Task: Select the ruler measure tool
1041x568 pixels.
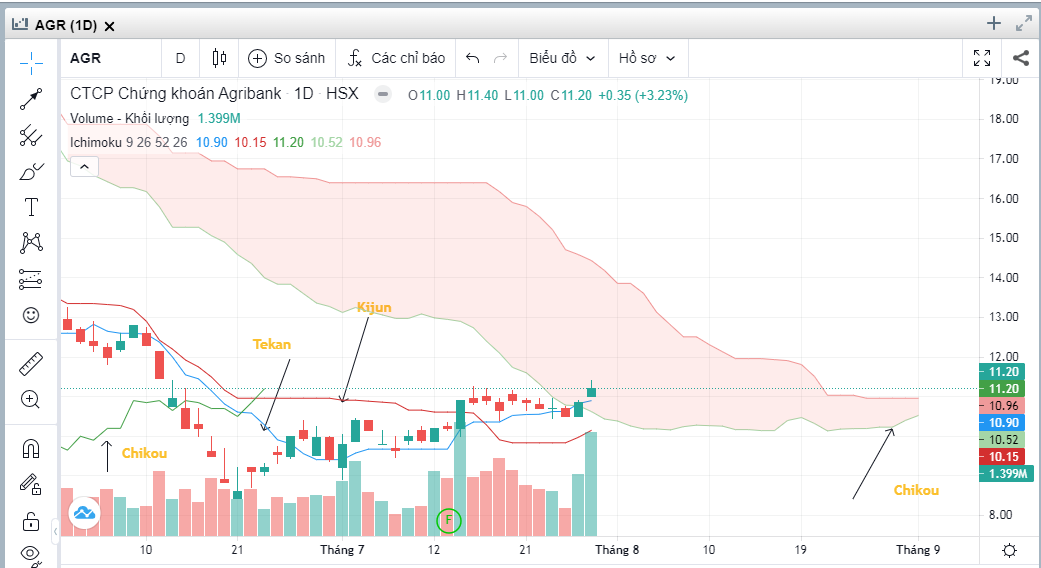Action: (x=31, y=364)
